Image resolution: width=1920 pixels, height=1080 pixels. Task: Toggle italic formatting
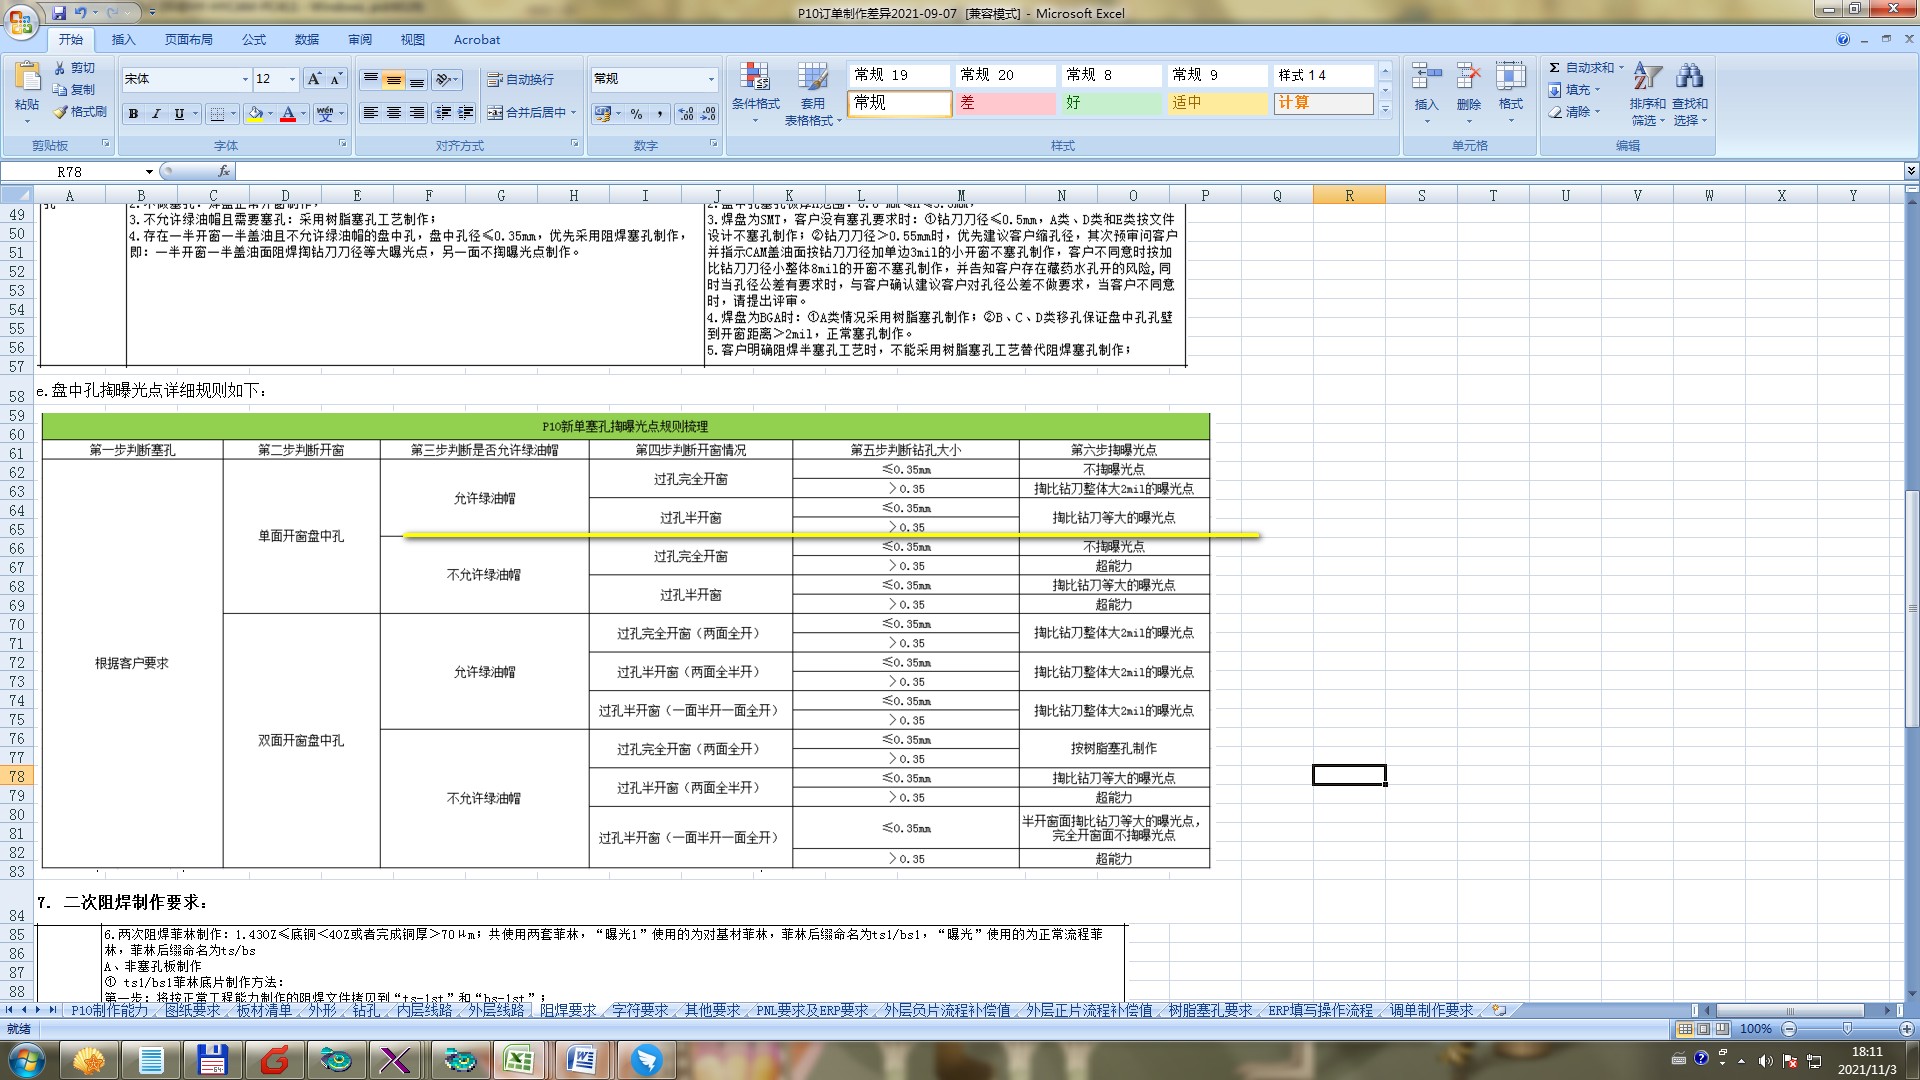tap(156, 114)
